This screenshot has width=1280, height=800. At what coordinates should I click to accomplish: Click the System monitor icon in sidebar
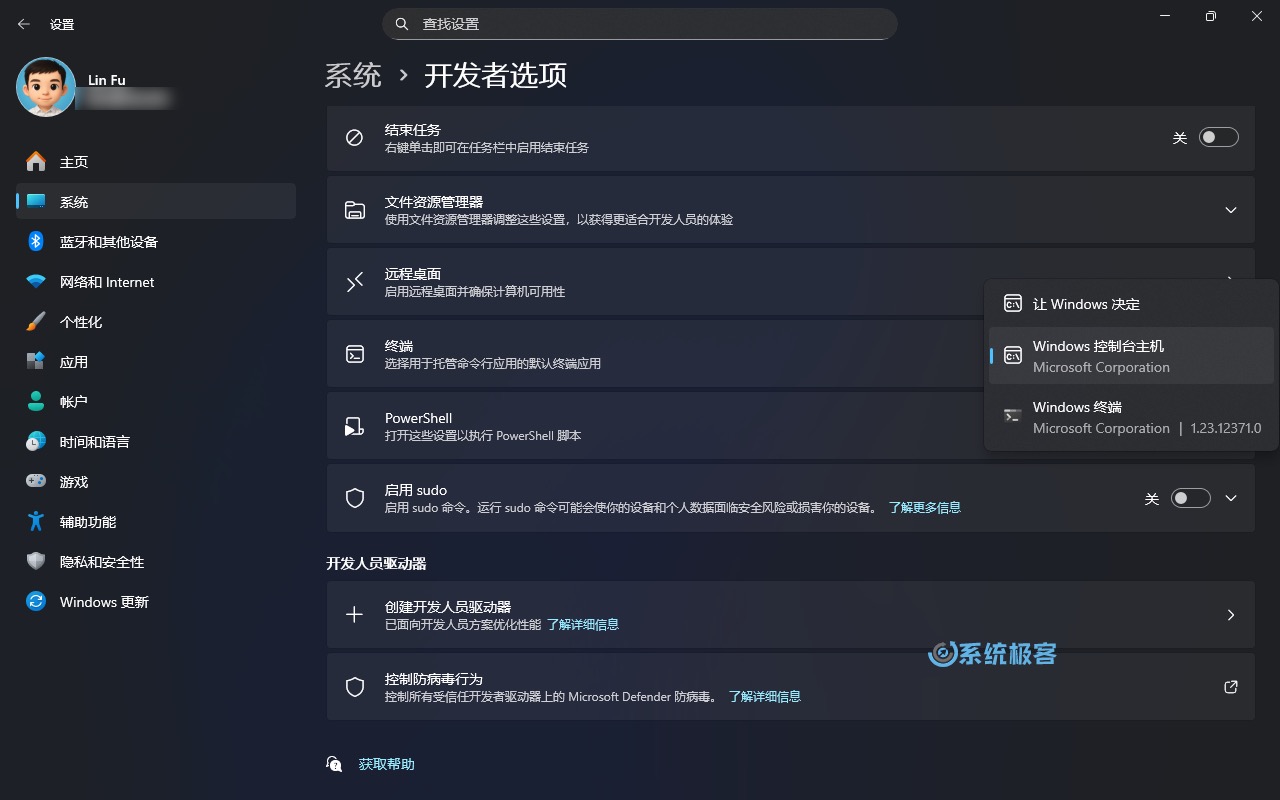point(36,201)
